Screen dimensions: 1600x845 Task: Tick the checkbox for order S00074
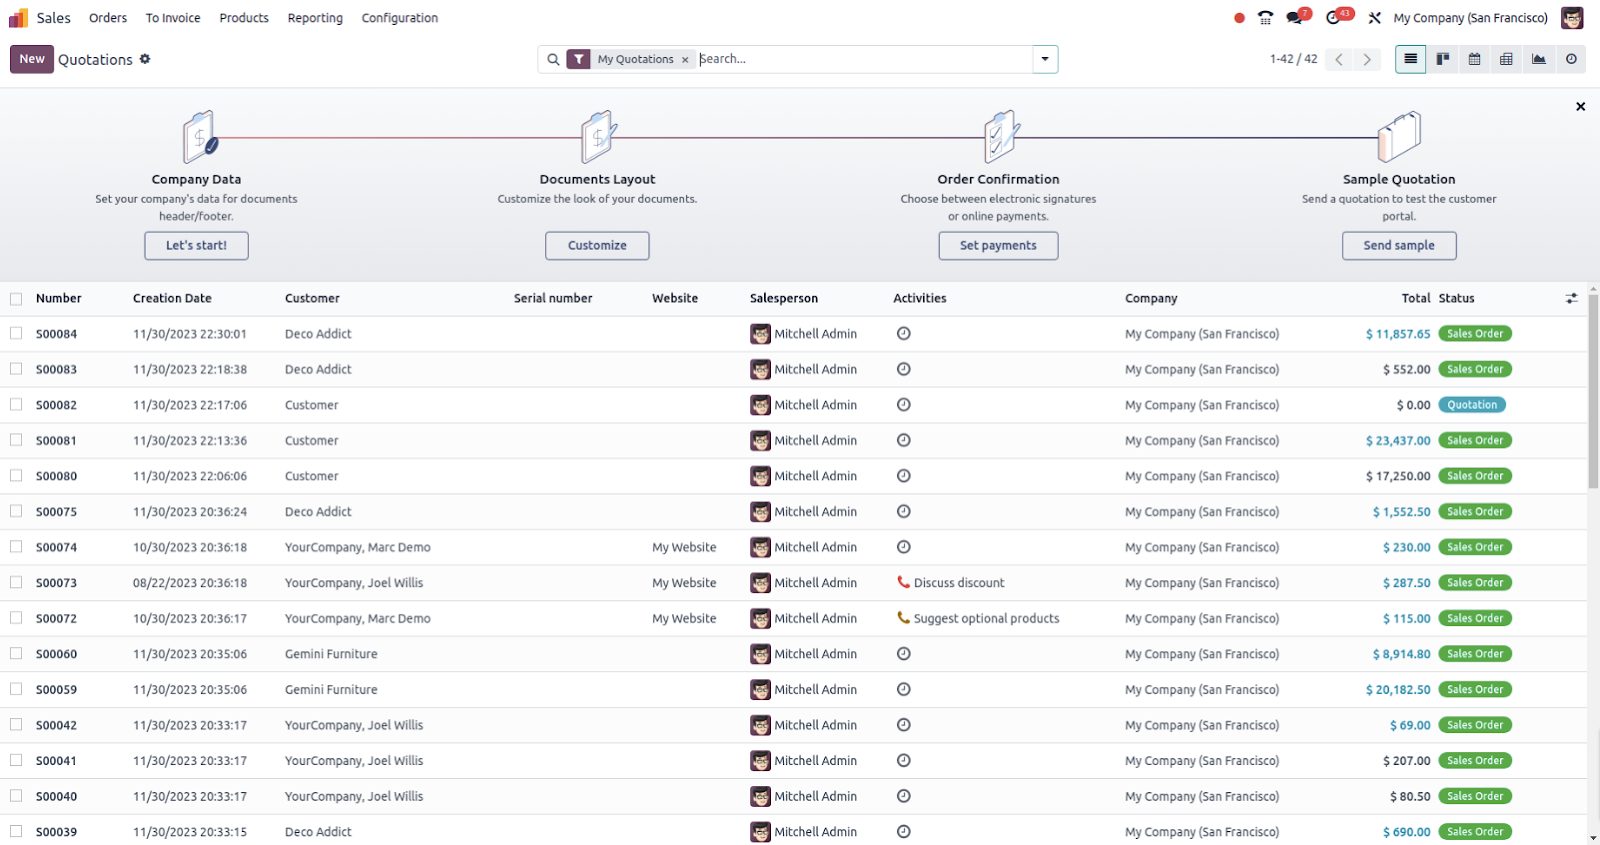pyautogui.click(x=16, y=547)
